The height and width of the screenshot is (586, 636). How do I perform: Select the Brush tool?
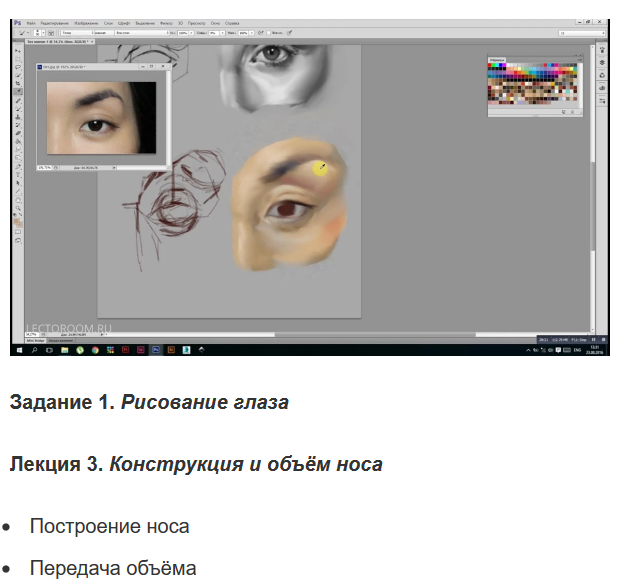click(18, 109)
